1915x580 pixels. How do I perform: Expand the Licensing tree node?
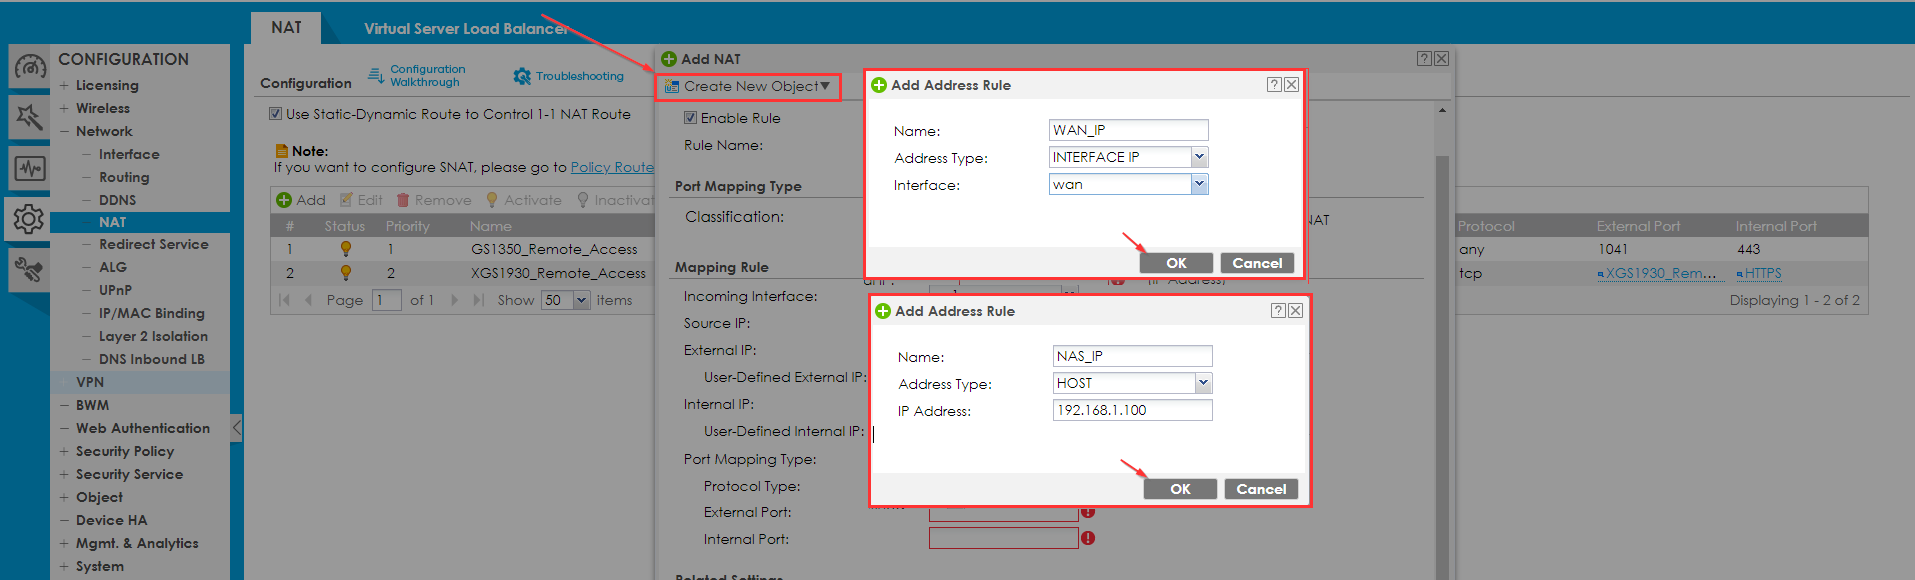click(x=64, y=85)
